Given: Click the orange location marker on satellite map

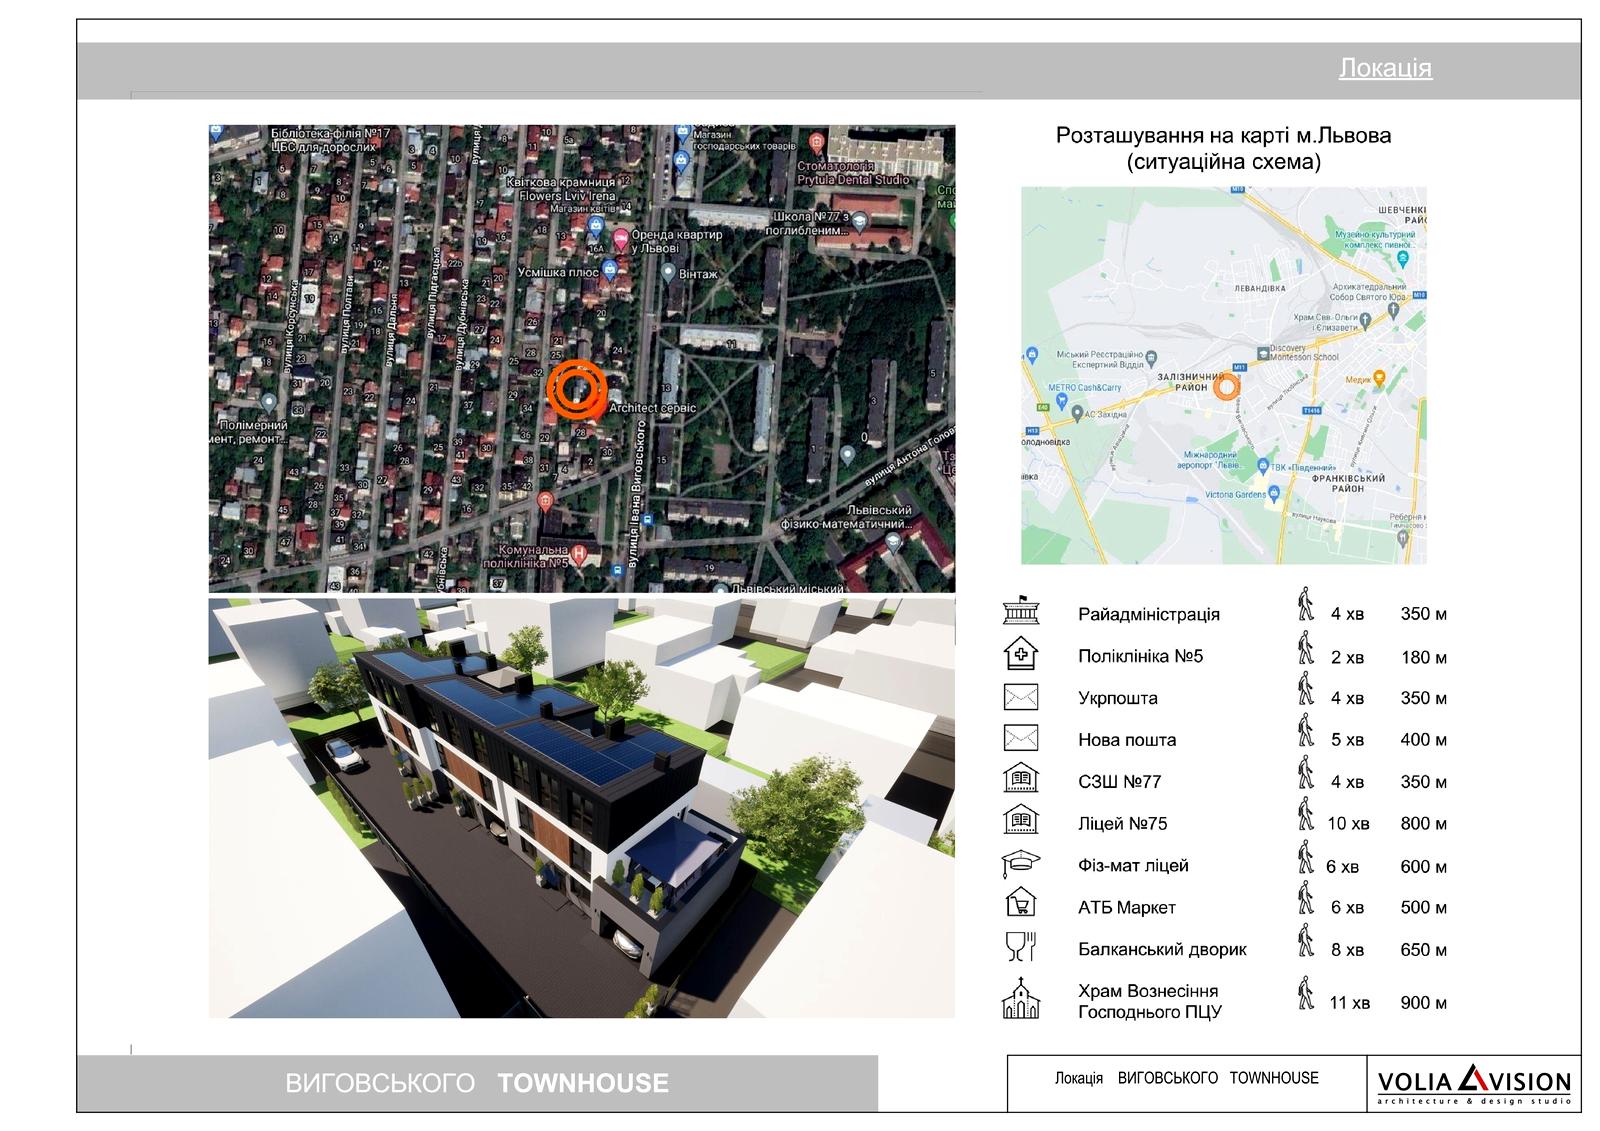Looking at the screenshot, I should 576,388.
